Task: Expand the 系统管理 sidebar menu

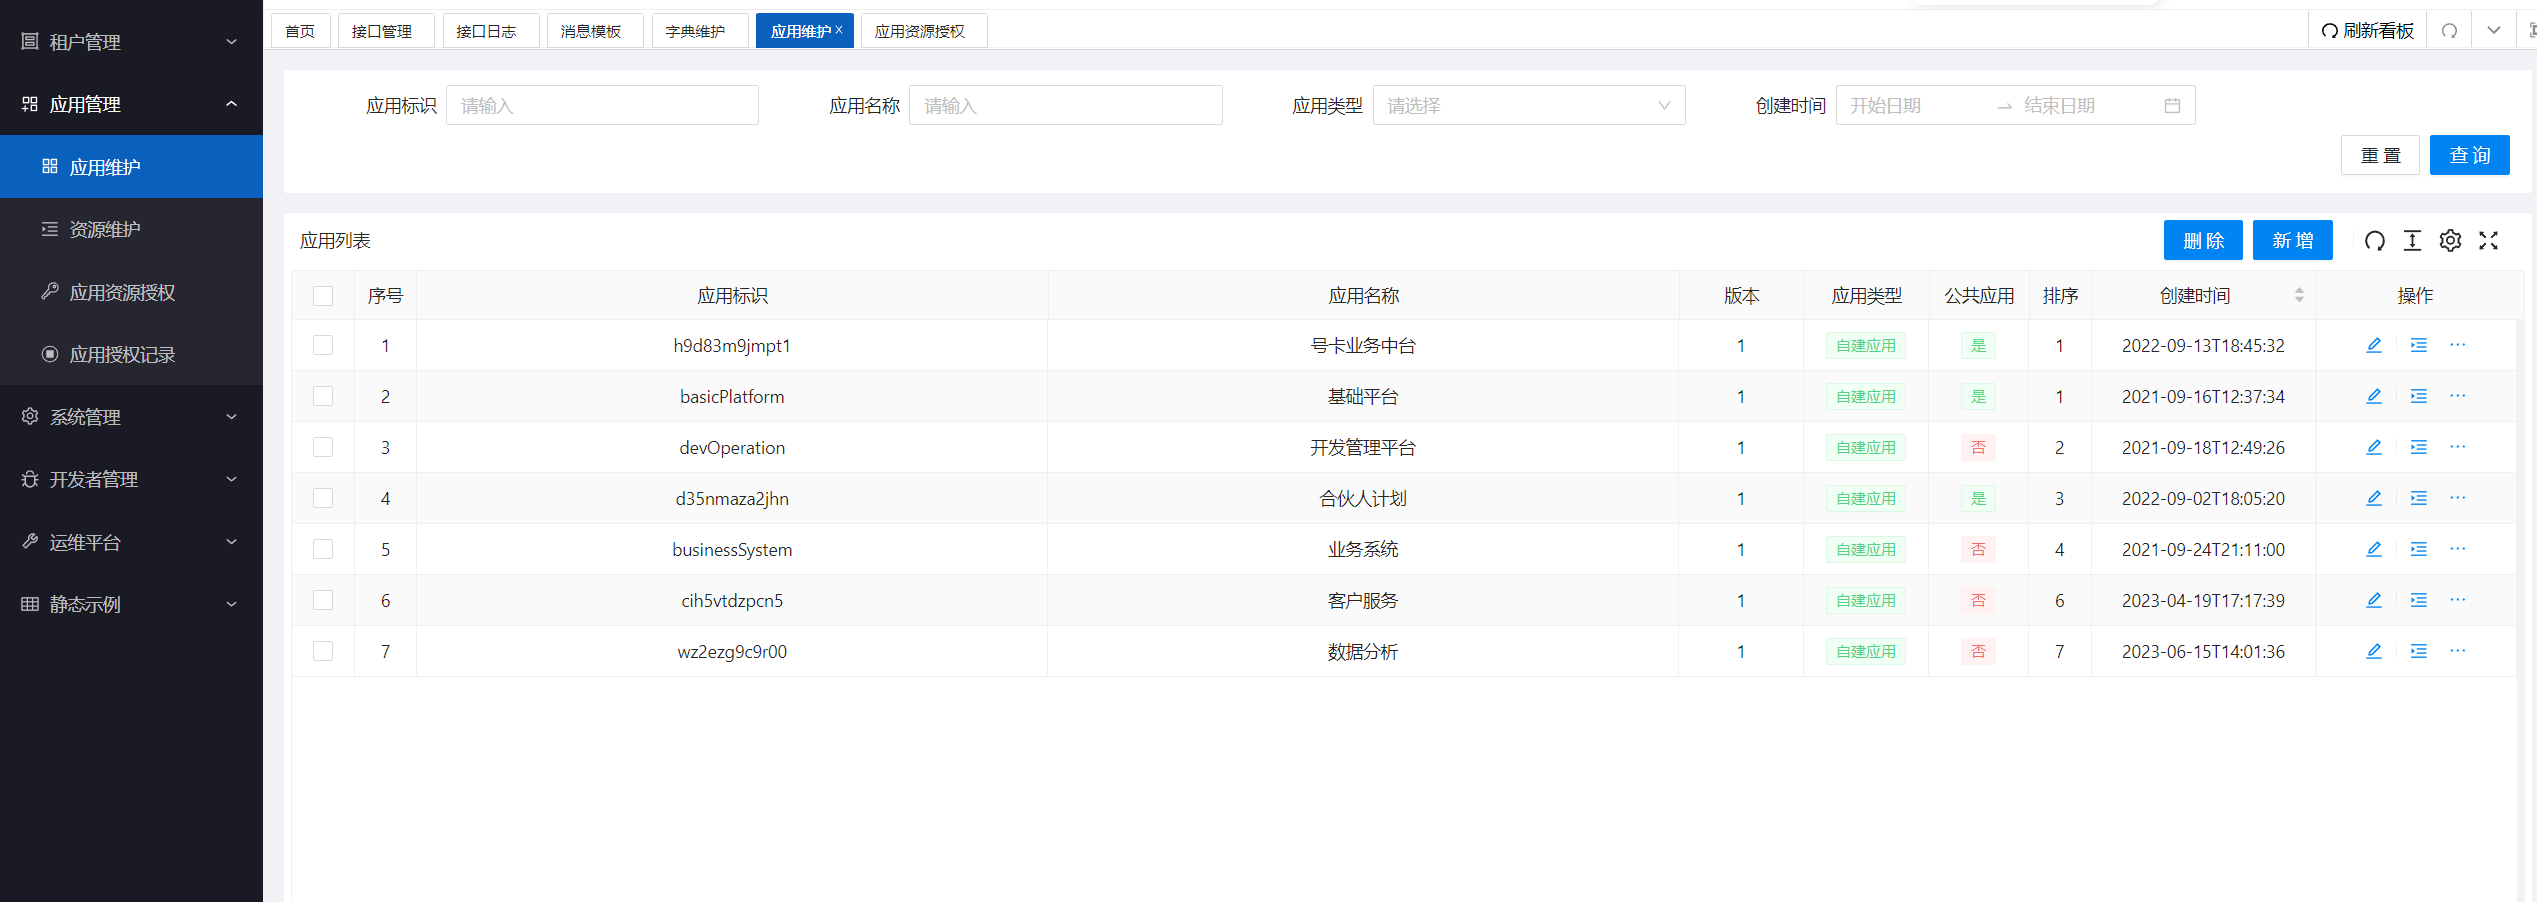Action: coord(131,417)
